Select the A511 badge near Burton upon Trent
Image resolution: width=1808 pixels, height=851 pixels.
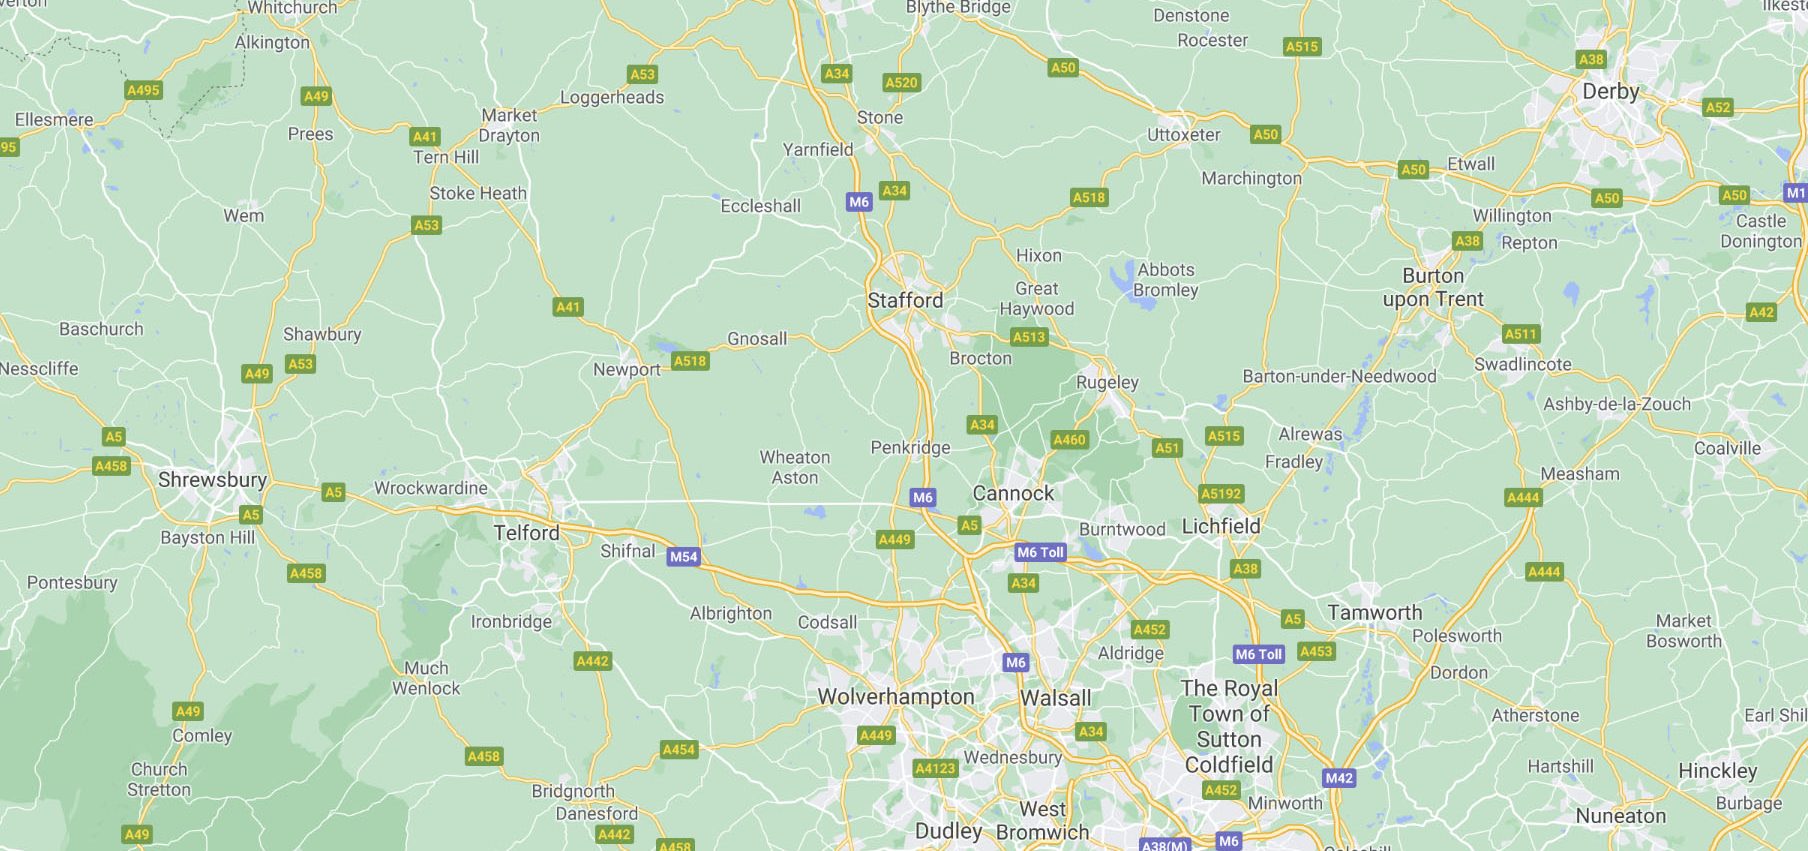[1521, 334]
